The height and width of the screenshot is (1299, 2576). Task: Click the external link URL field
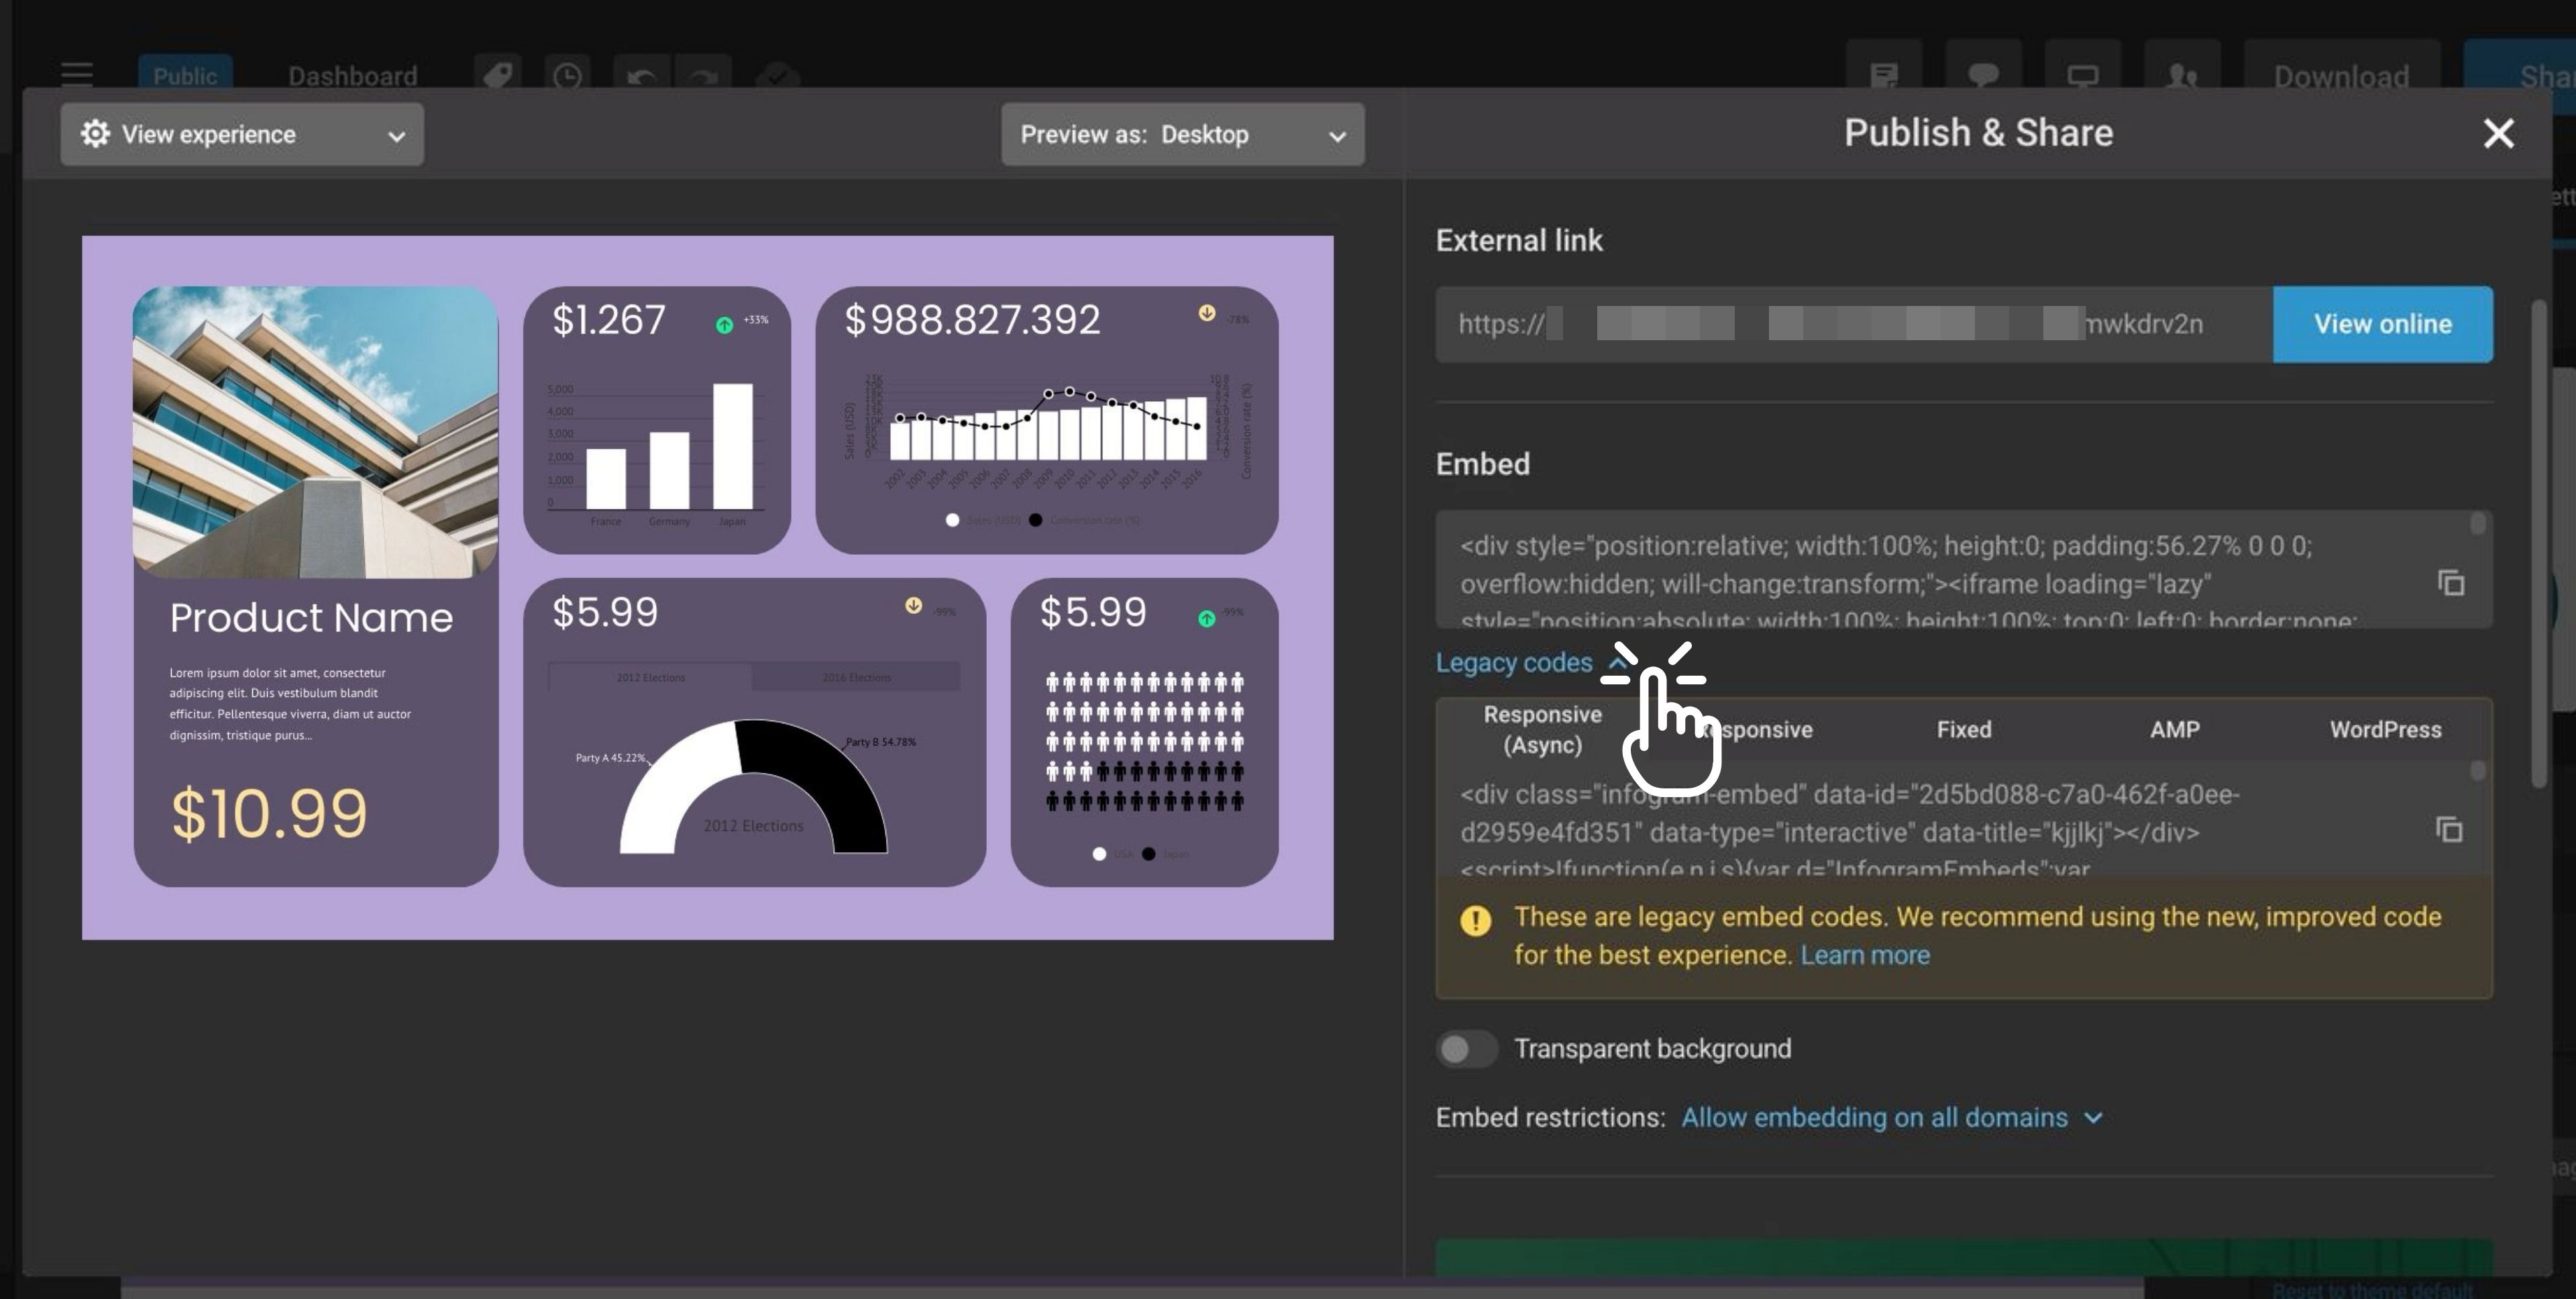pos(1854,324)
